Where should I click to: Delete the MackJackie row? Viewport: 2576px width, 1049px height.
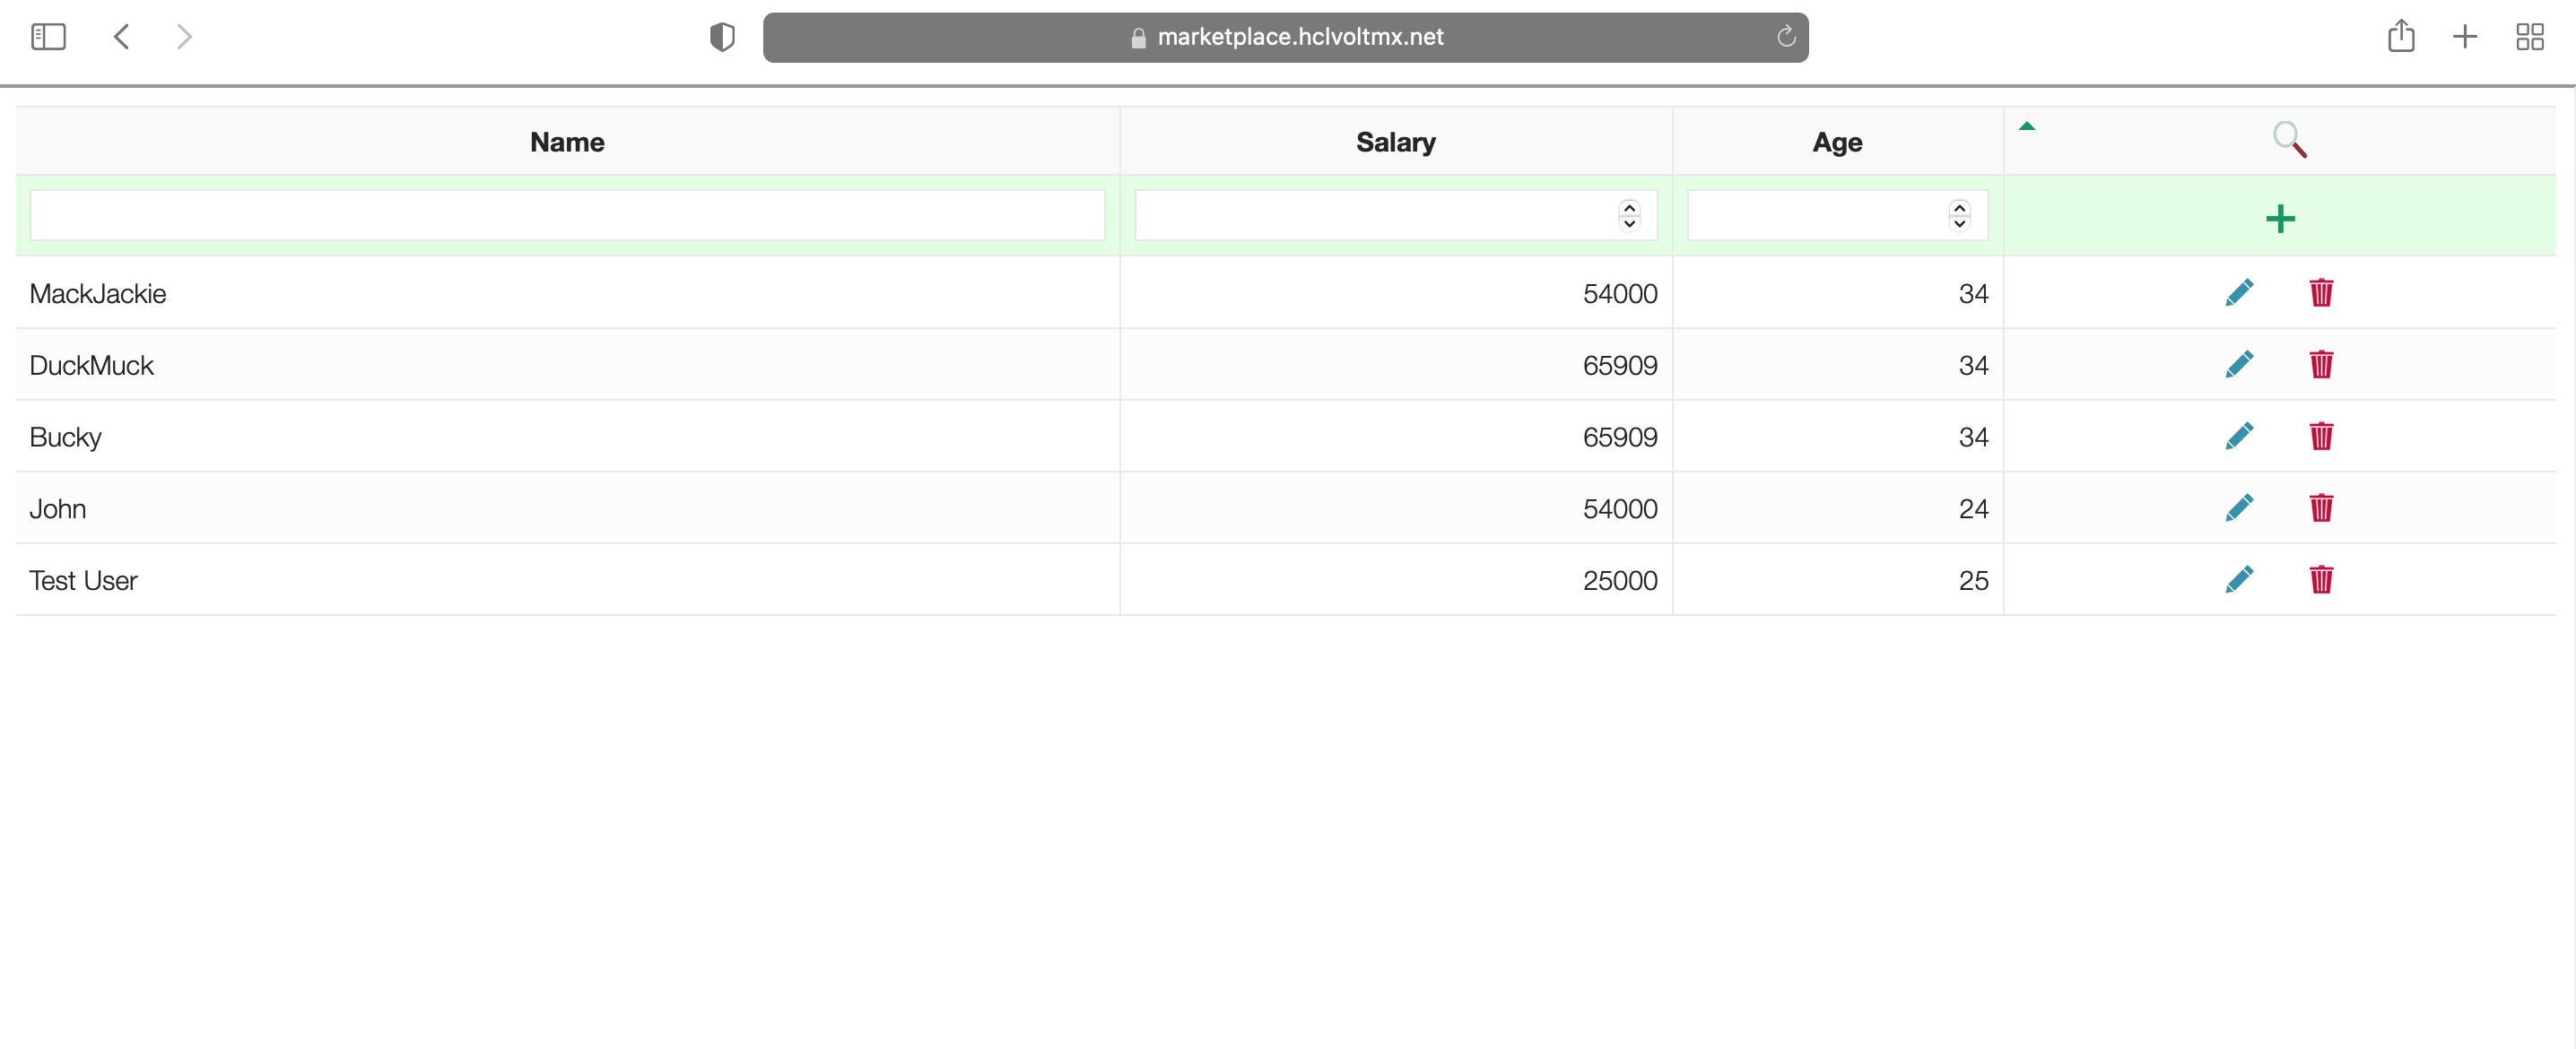pyautogui.click(x=2321, y=293)
